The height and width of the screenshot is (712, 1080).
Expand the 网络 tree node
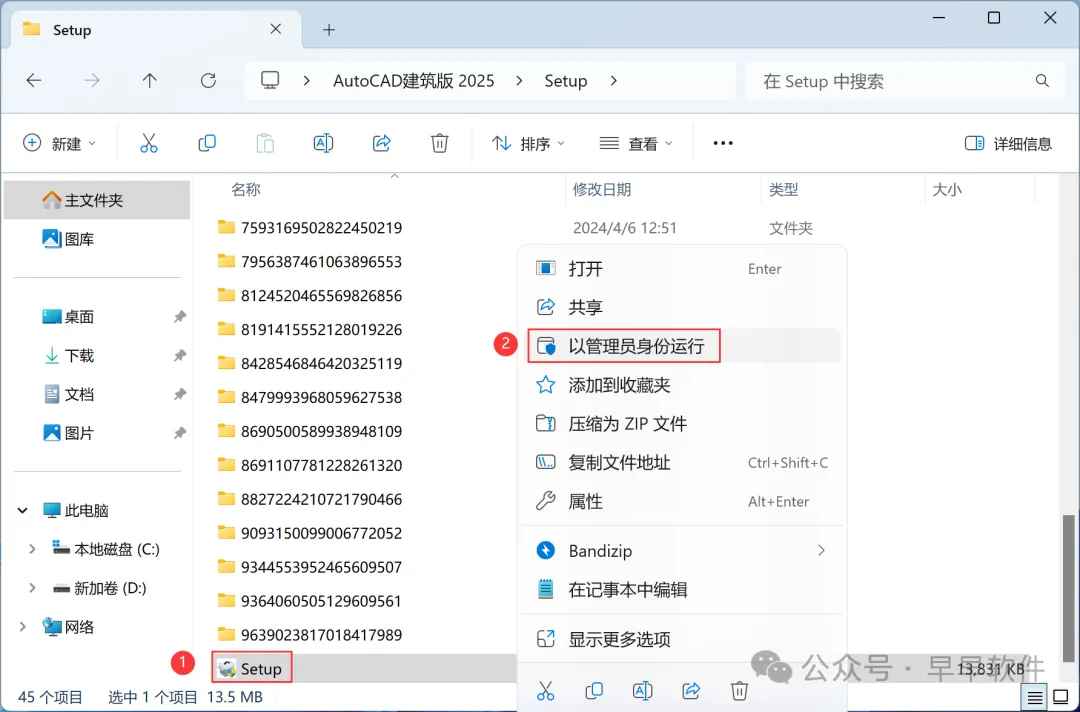(x=23, y=626)
